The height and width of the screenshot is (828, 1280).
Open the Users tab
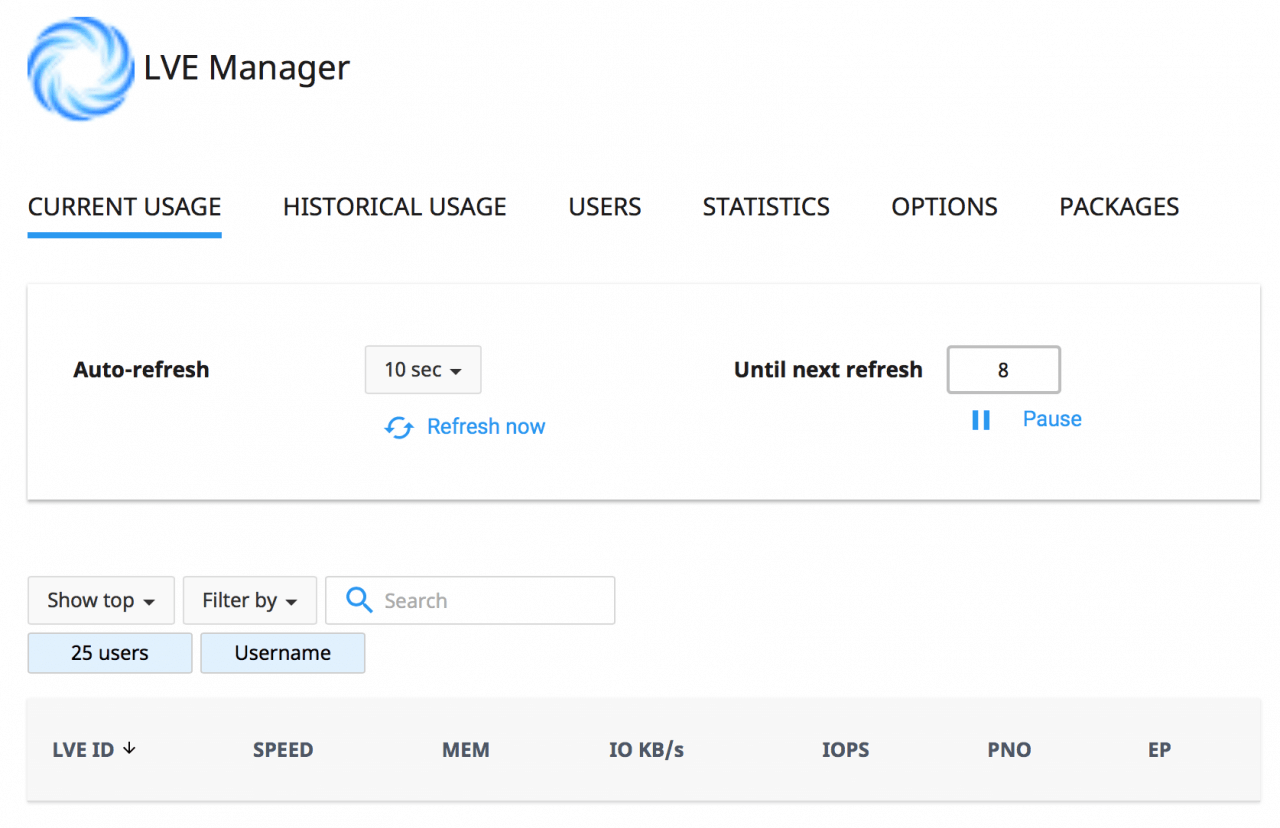605,207
